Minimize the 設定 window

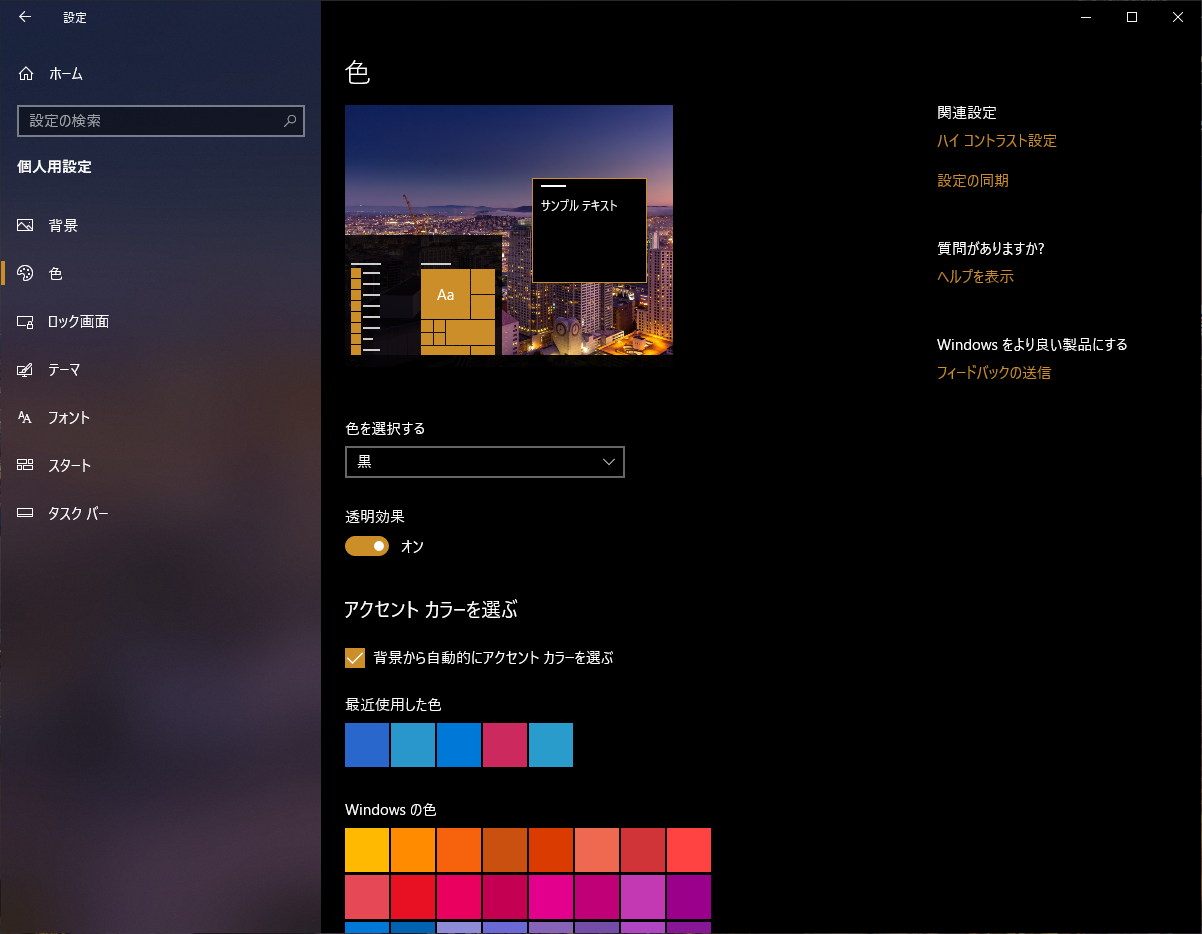click(1086, 17)
